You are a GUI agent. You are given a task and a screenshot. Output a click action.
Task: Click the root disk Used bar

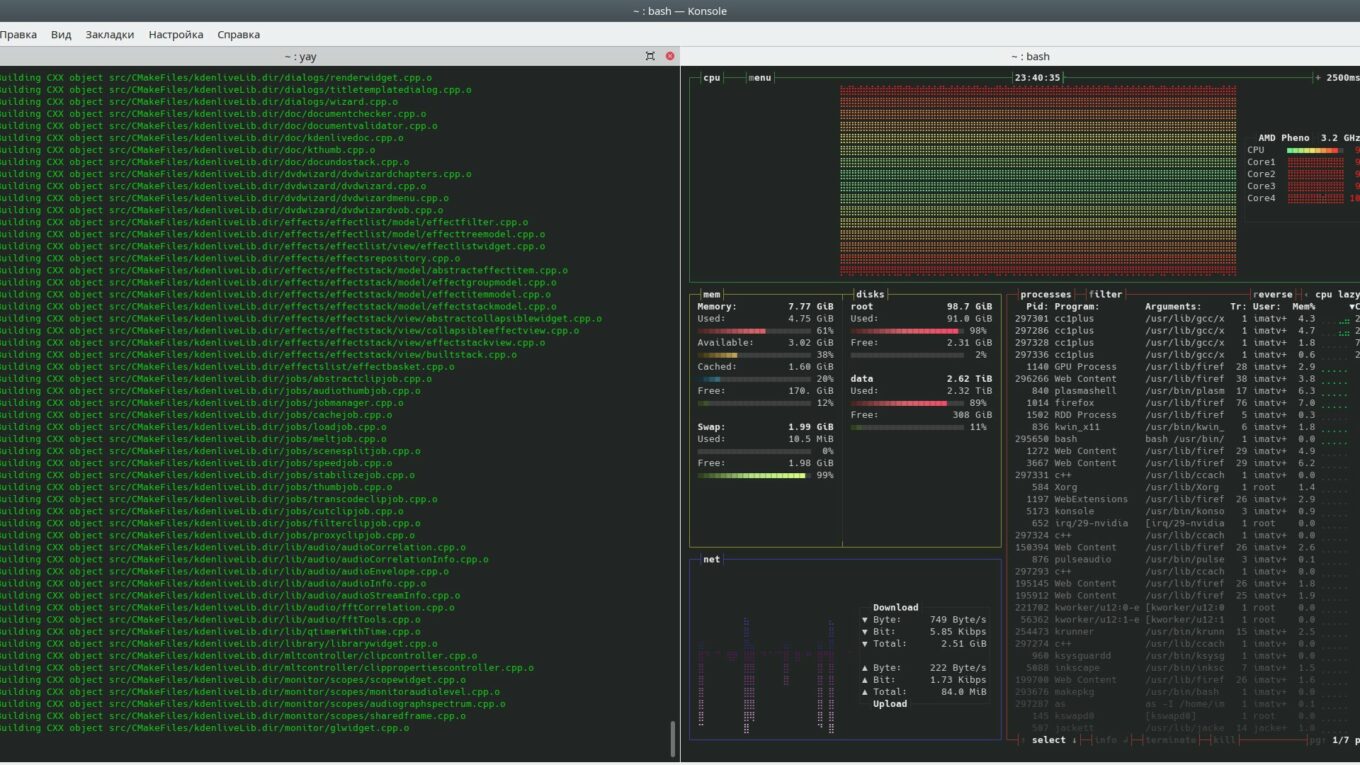point(906,331)
